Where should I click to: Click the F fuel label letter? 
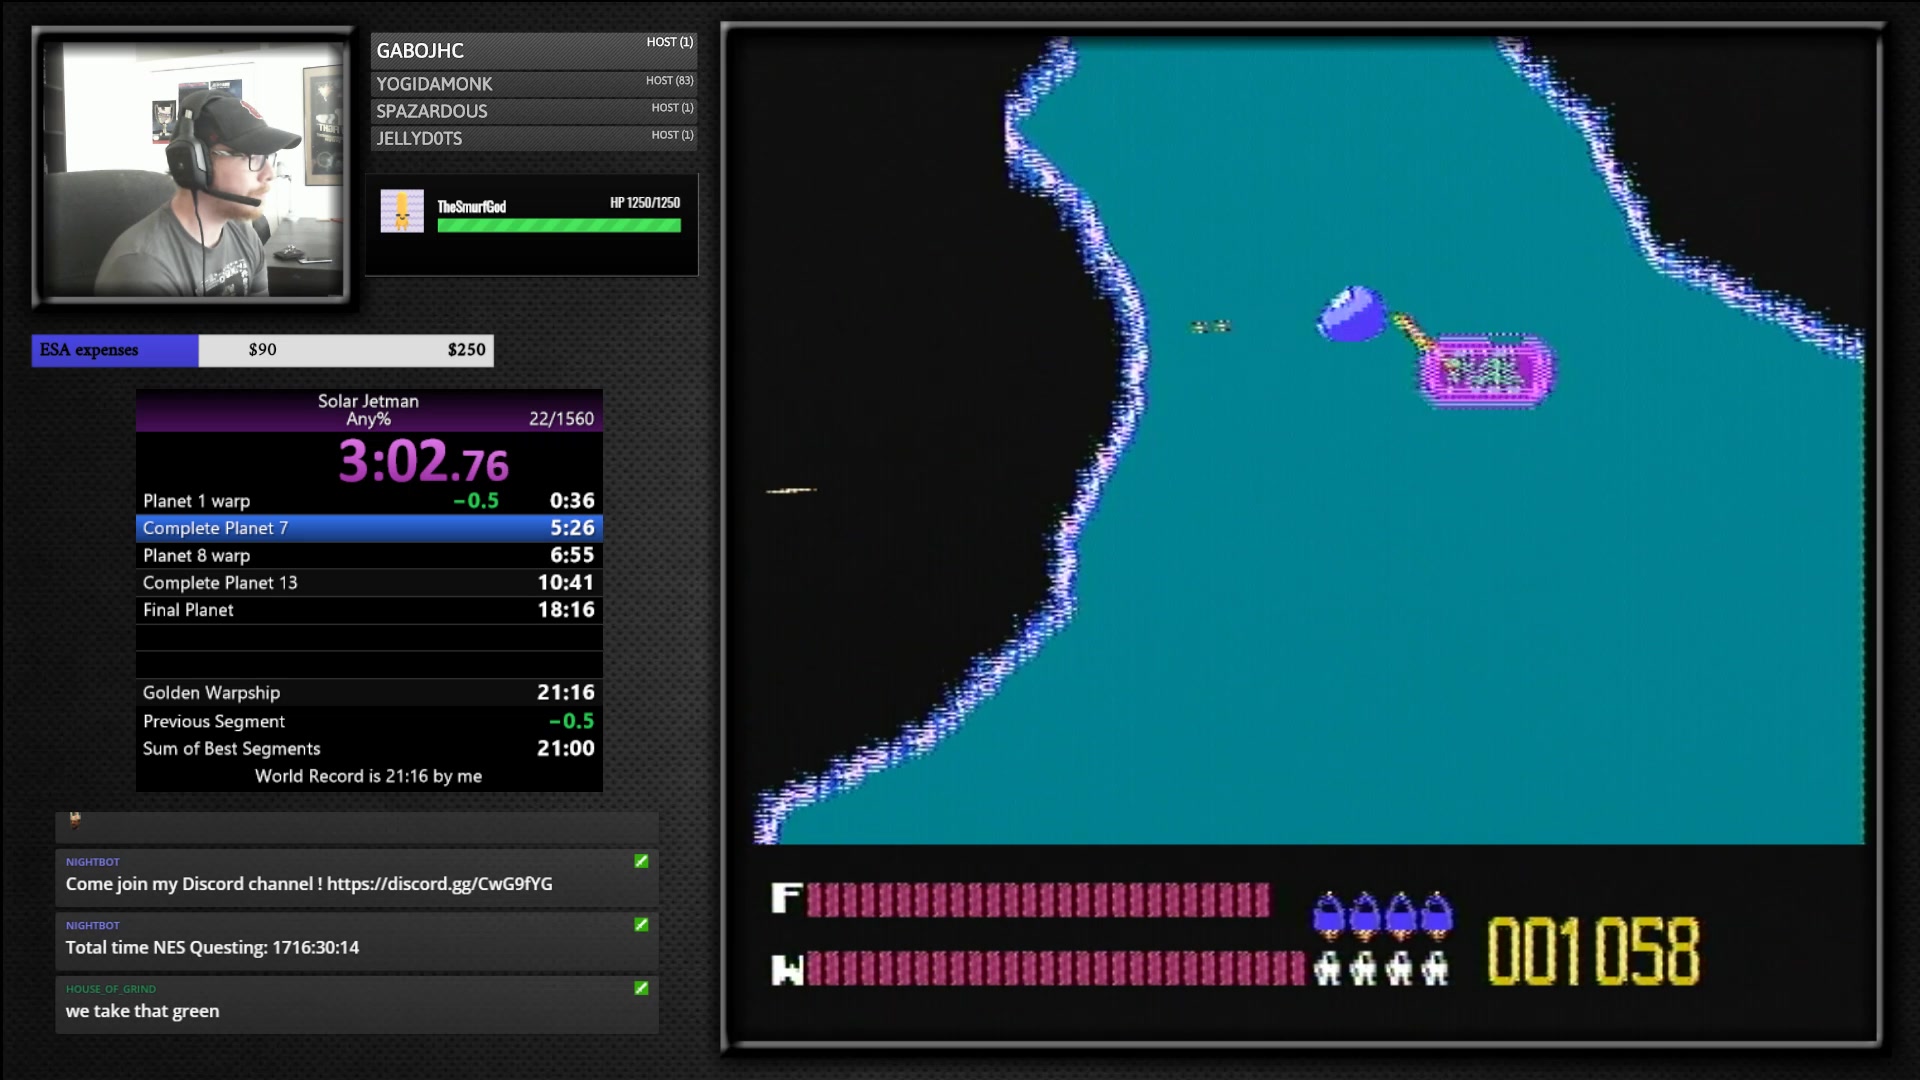[x=786, y=898]
